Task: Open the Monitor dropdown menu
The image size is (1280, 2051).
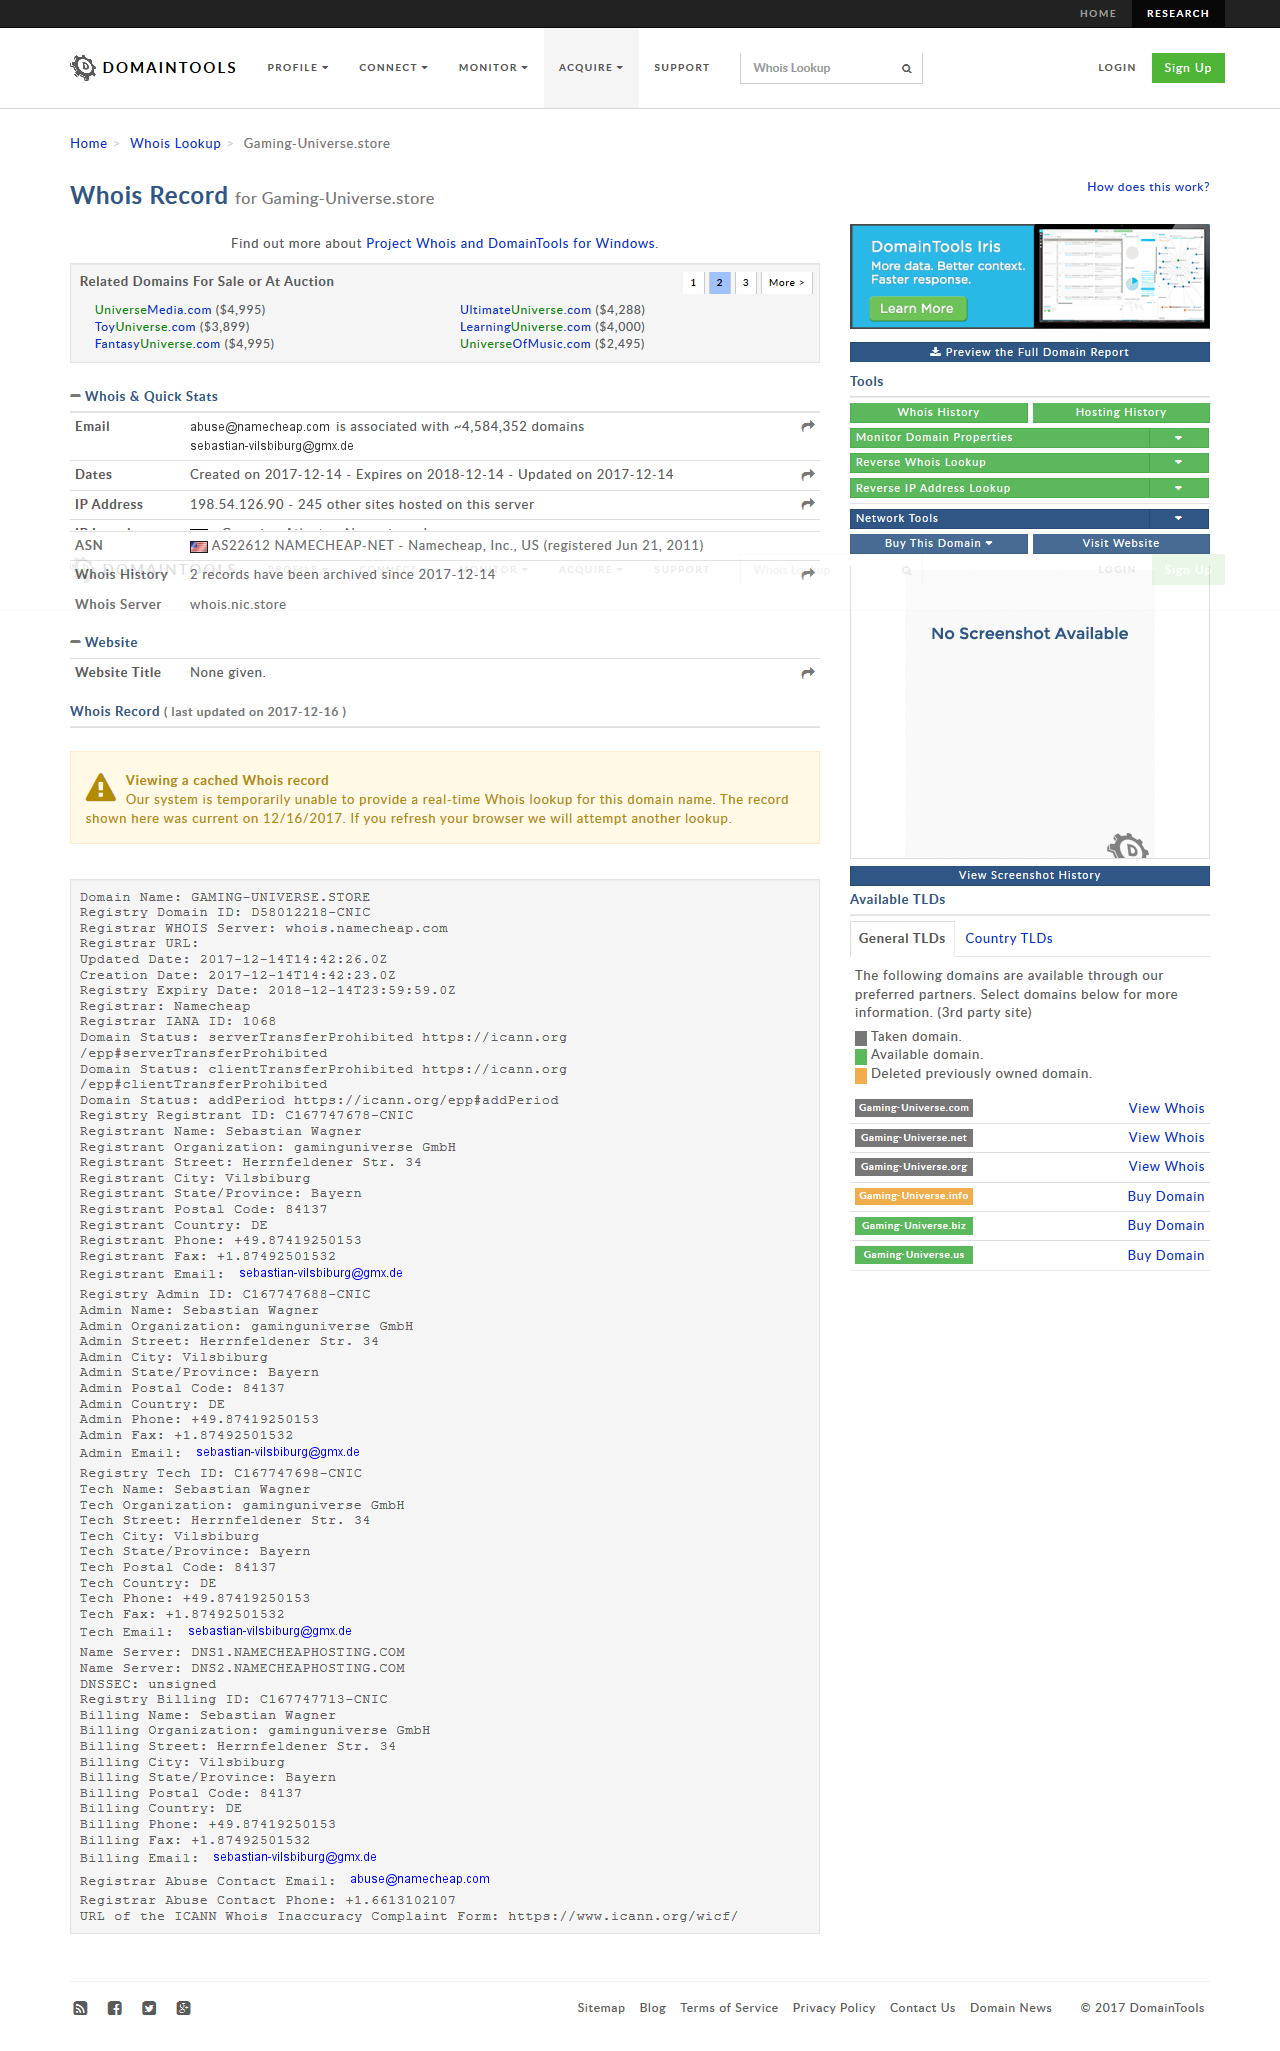Action: [x=493, y=68]
